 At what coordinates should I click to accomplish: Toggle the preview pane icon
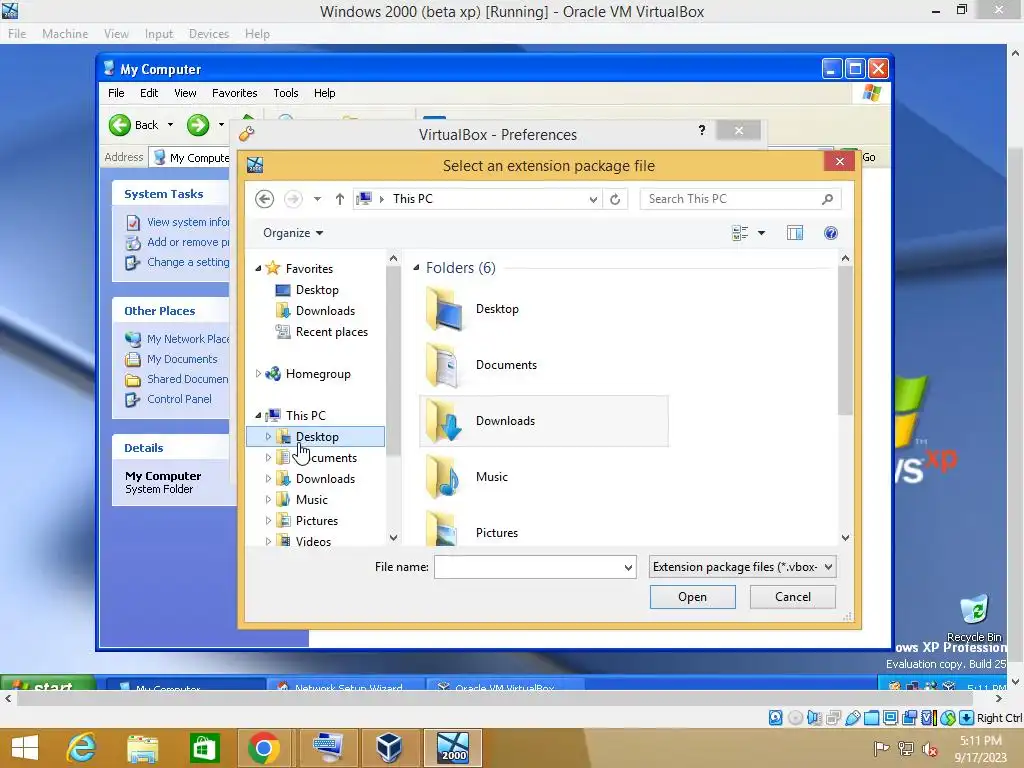pyautogui.click(x=795, y=233)
